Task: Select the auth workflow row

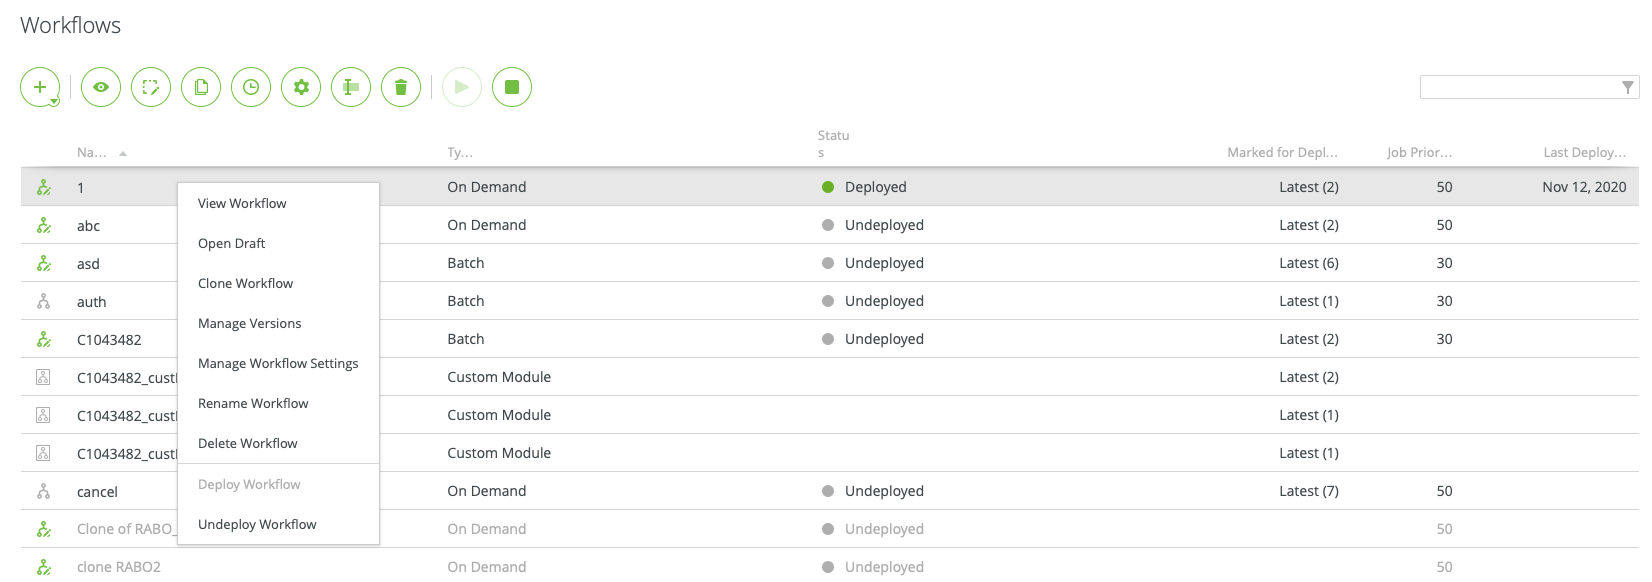Action: pyautogui.click(x=830, y=301)
